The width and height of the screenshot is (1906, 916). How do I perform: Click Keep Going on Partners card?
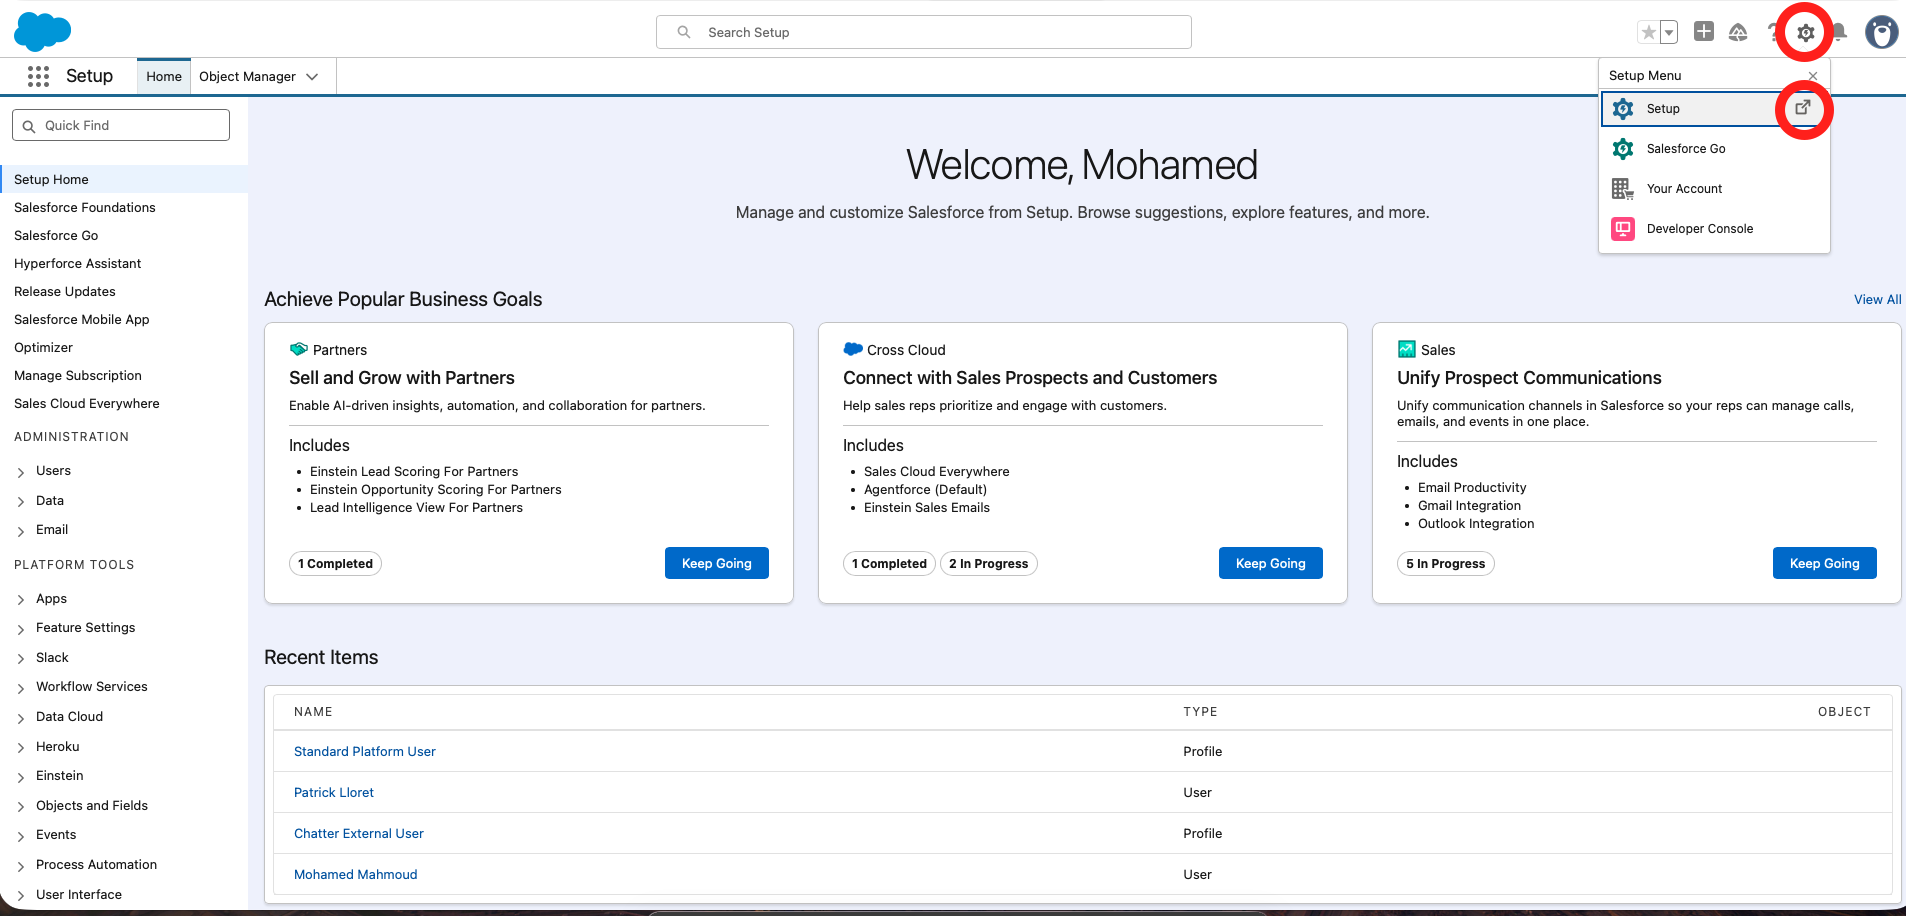716,563
